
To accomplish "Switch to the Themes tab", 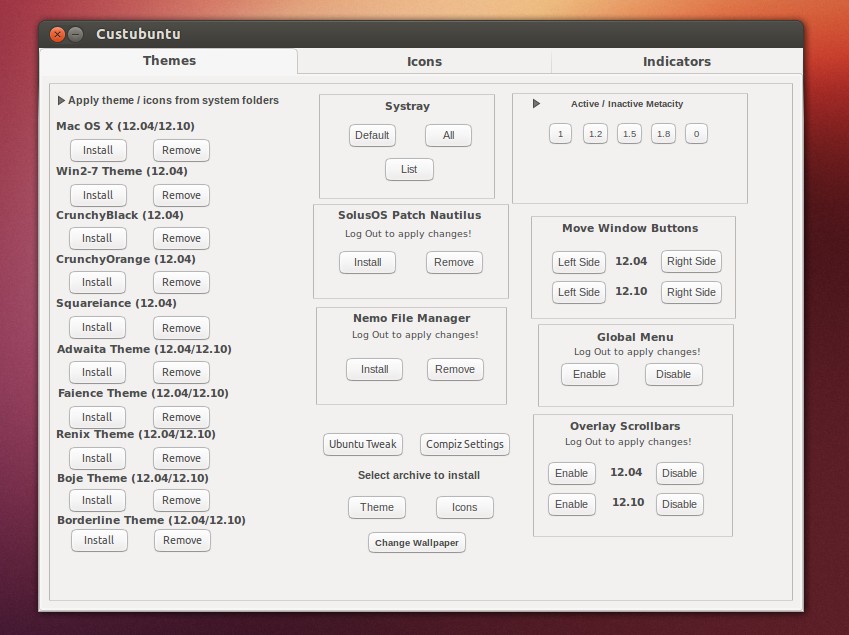I will [x=169, y=61].
